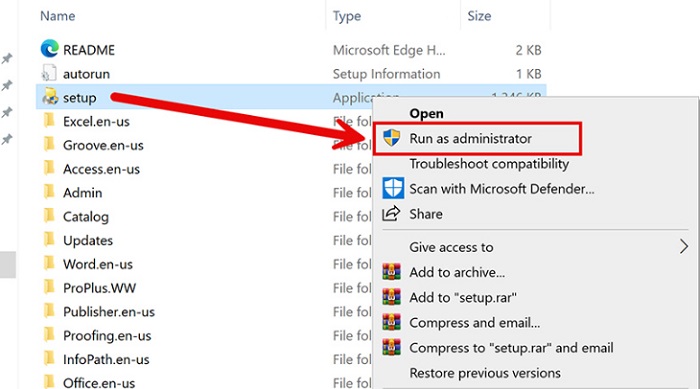The image size is (700, 389).
Task: Click the setup application icon
Action: coord(50,97)
